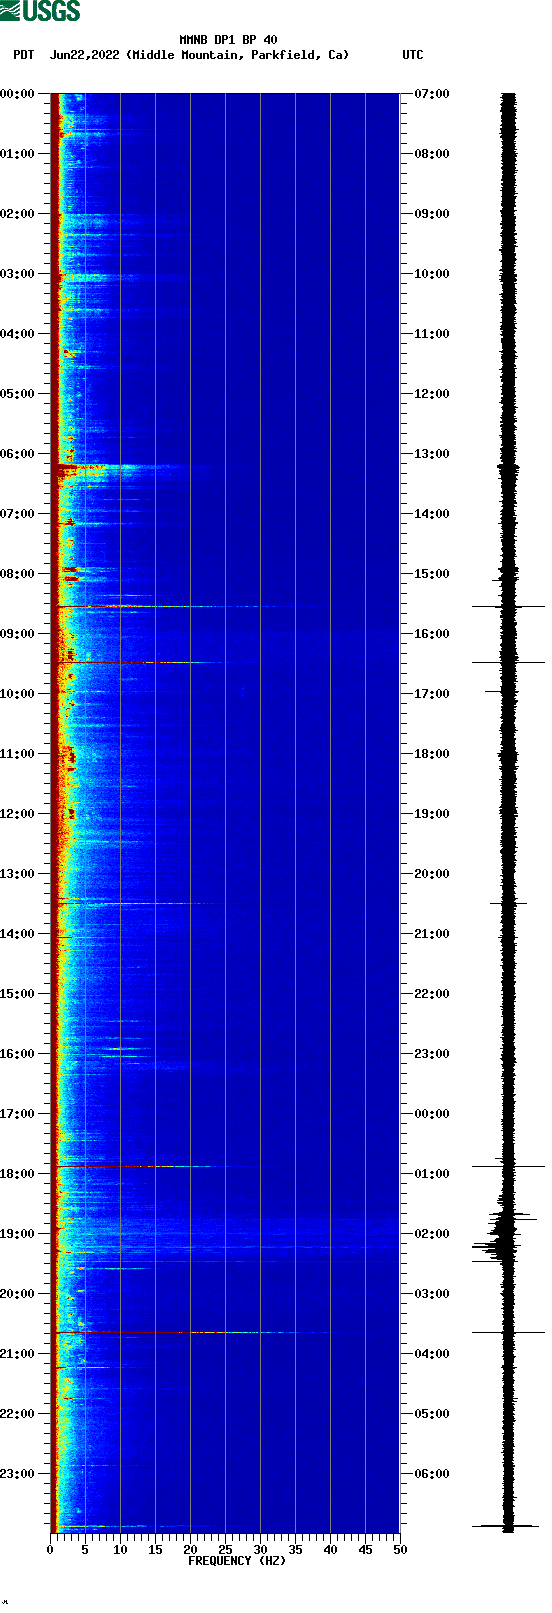Click the 19:00 PDT time label
552x1613 pixels.
[x=18, y=1234]
